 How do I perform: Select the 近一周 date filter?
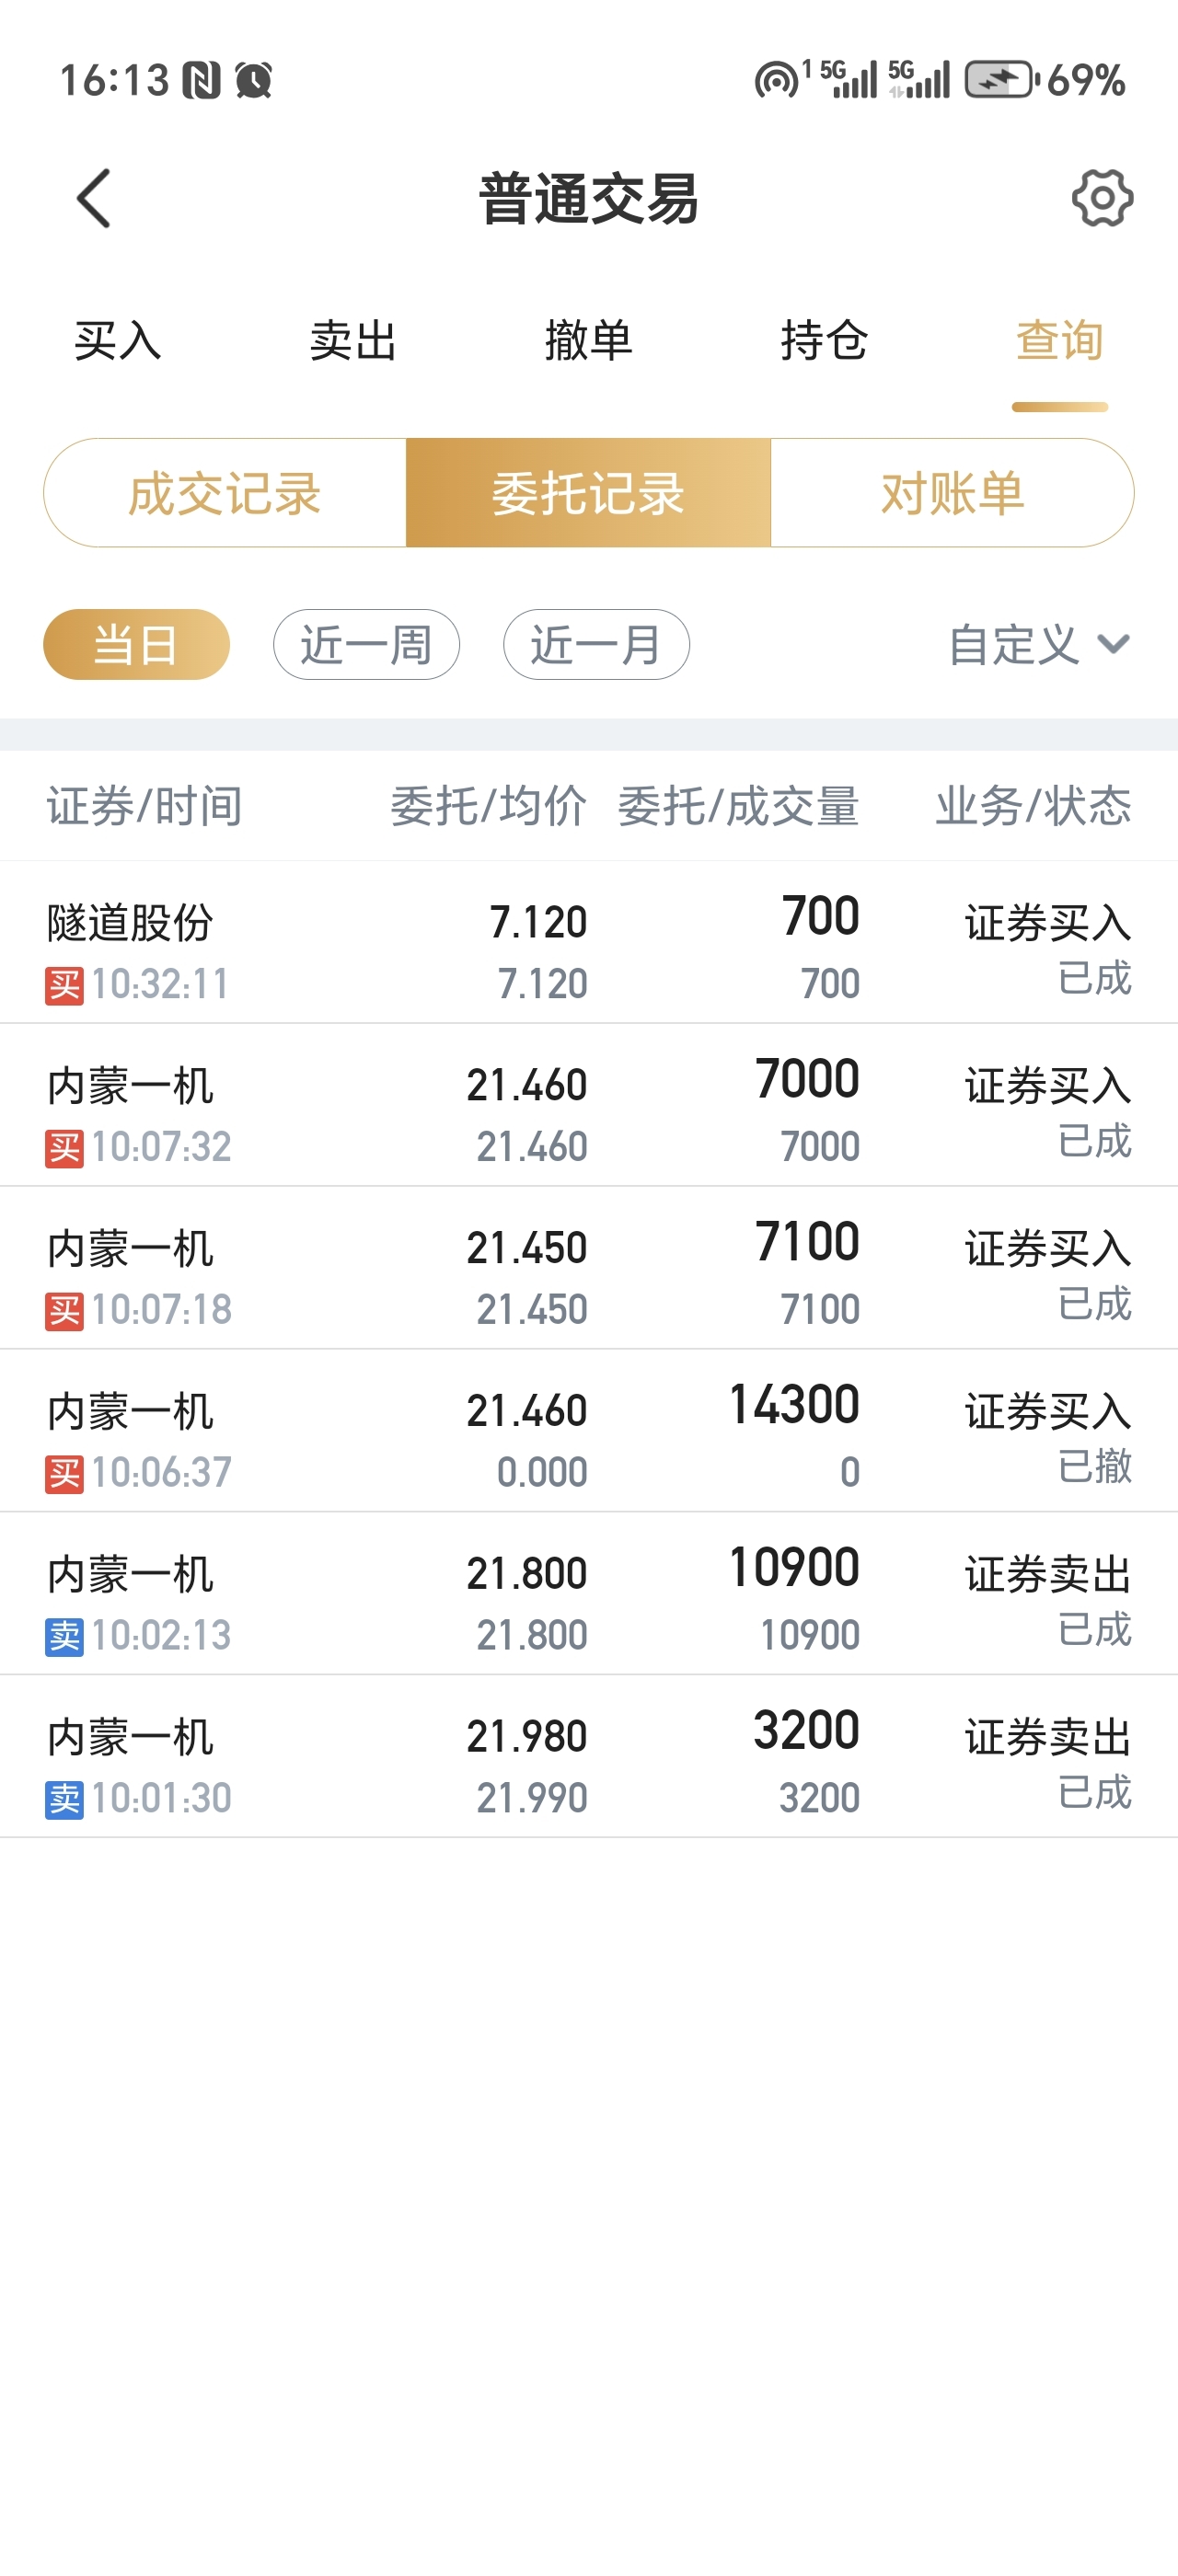pos(366,644)
